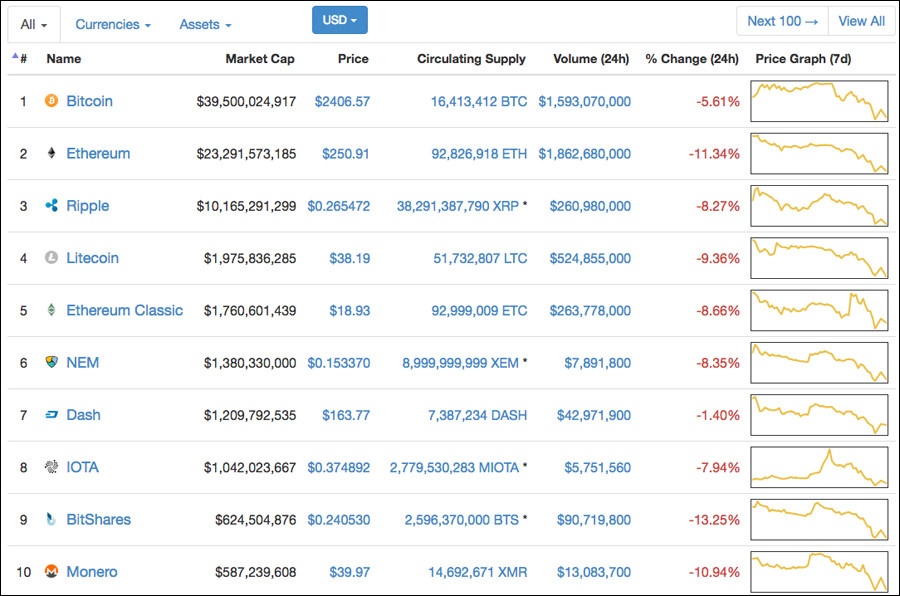Image resolution: width=900 pixels, height=596 pixels.
Task: Click Bitcoin's 7-day price graph
Action: (819, 101)
